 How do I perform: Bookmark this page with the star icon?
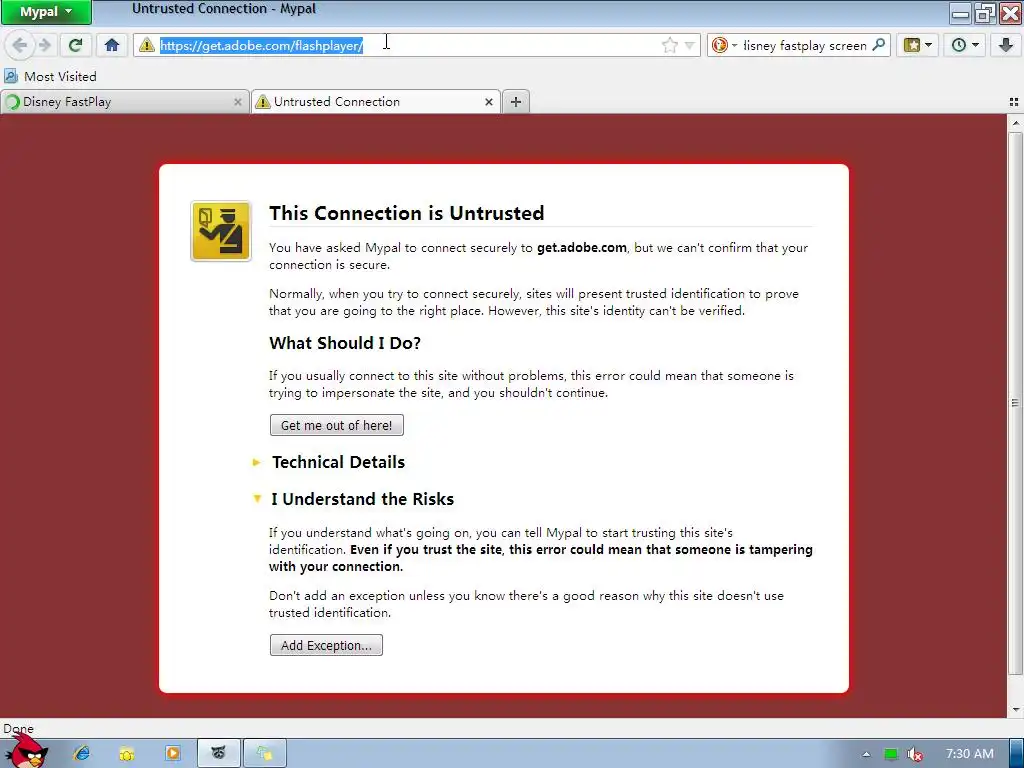pos(669,45)
